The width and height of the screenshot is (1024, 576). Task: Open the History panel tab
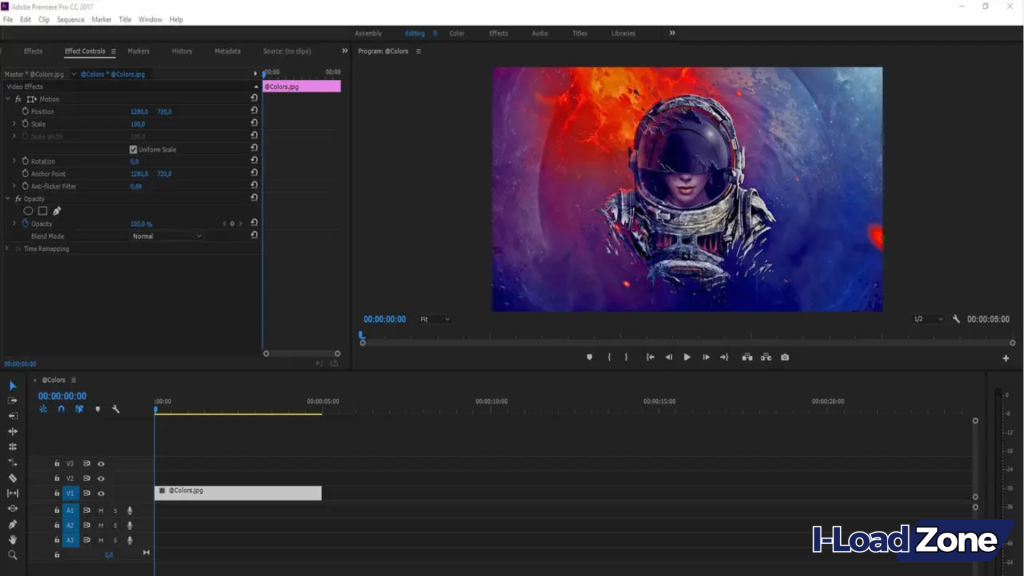182,51
